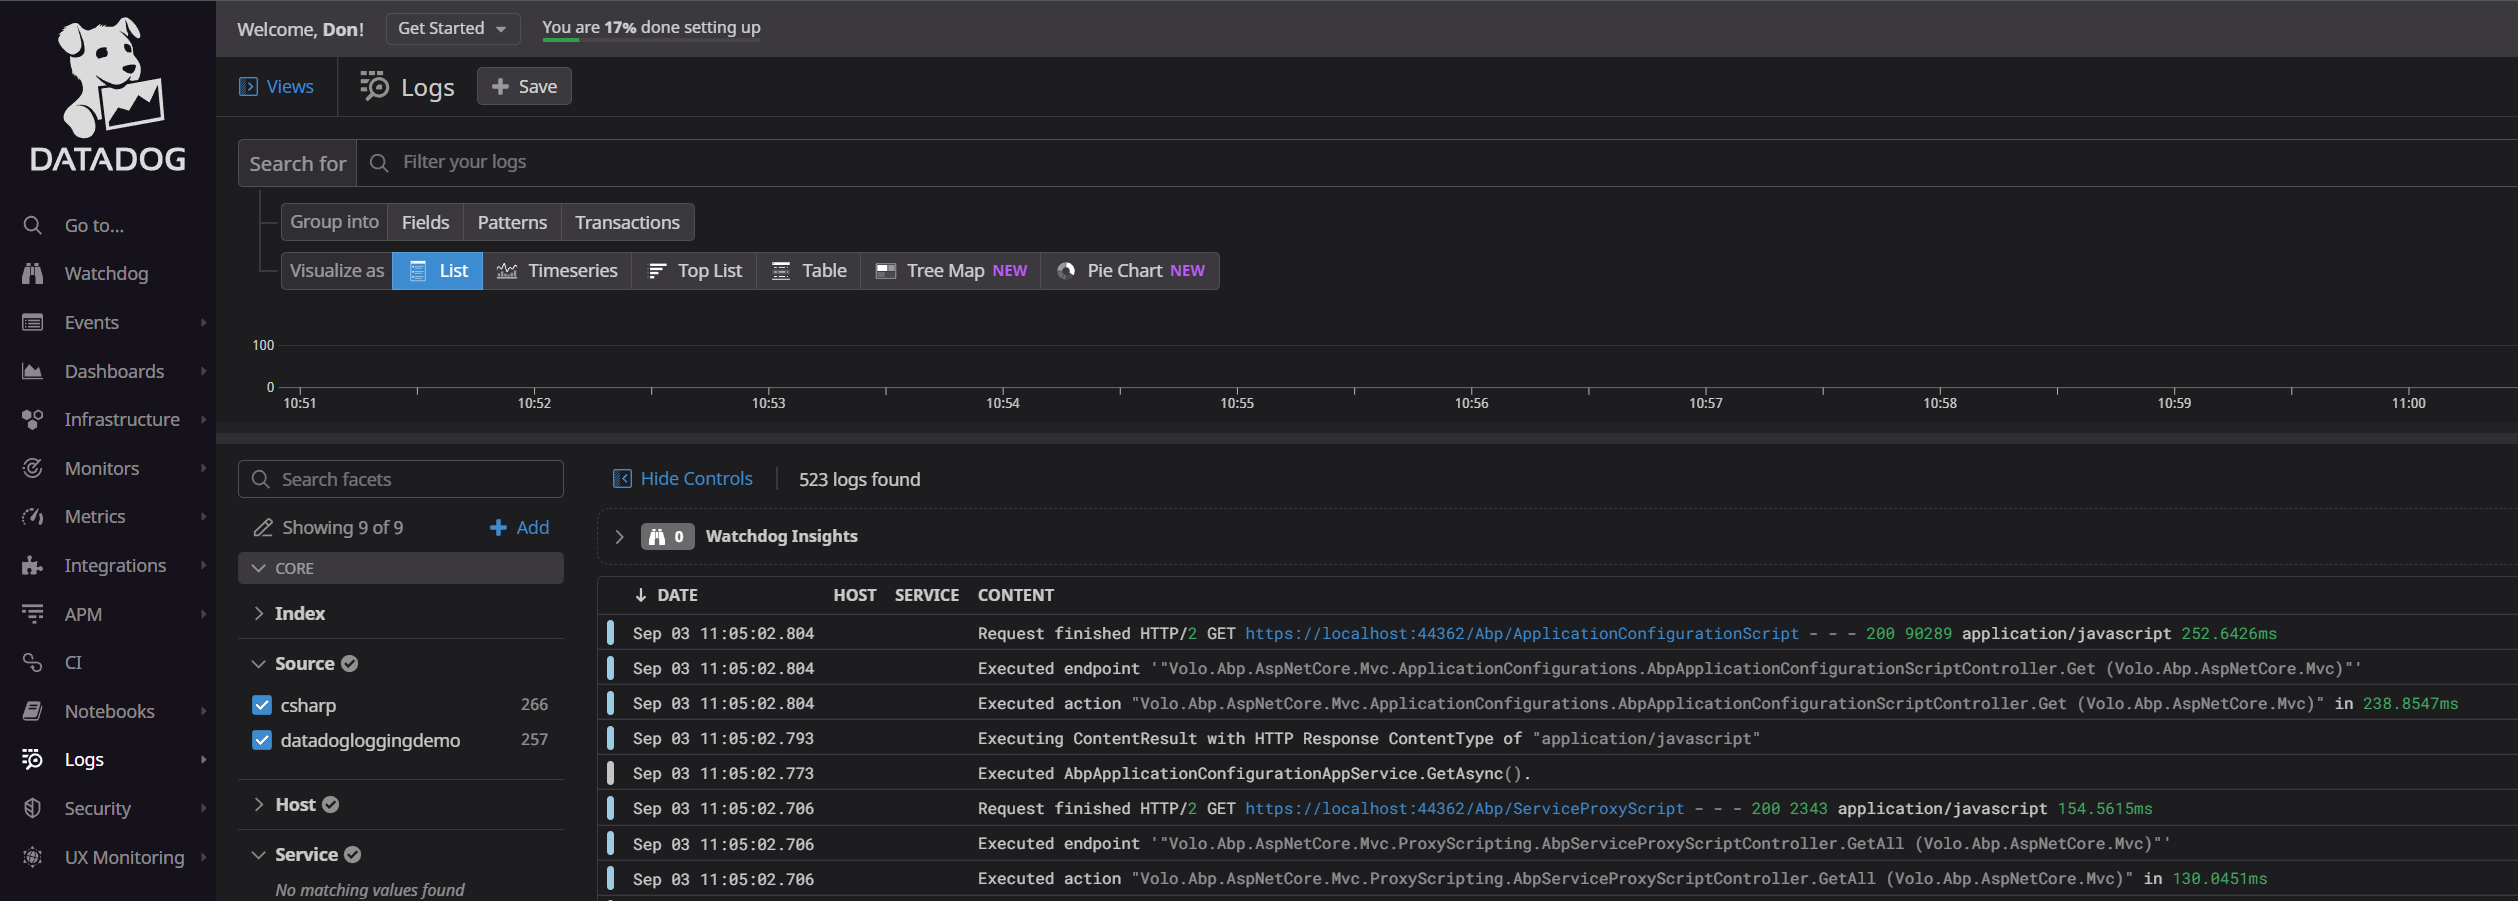Click the HOST column header
This screenshot has width=2518, height=901.
point(855,596)
